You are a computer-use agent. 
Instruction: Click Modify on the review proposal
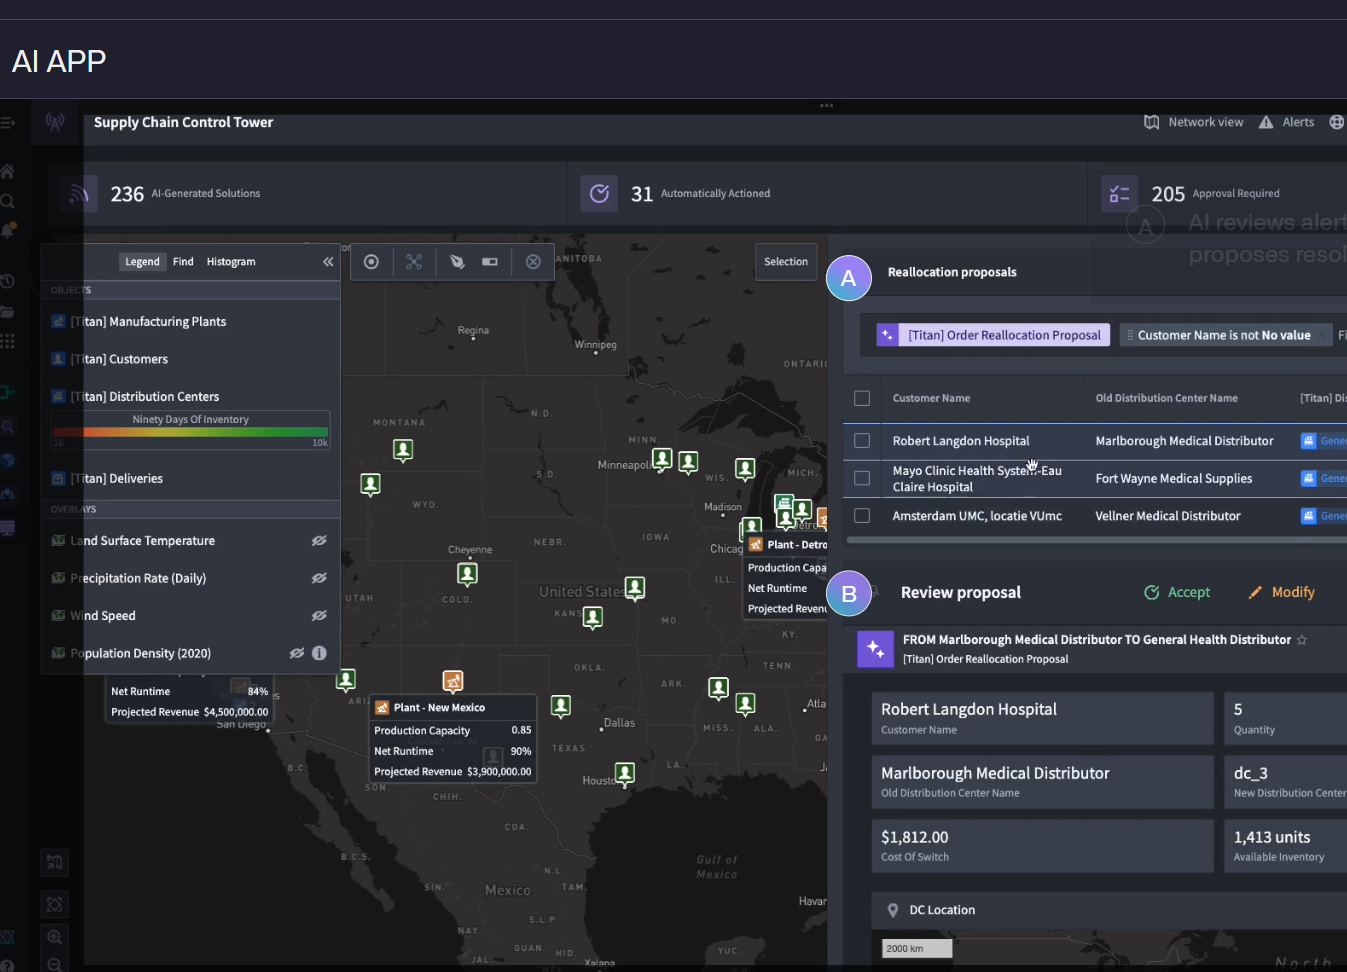coord(1281,593)
